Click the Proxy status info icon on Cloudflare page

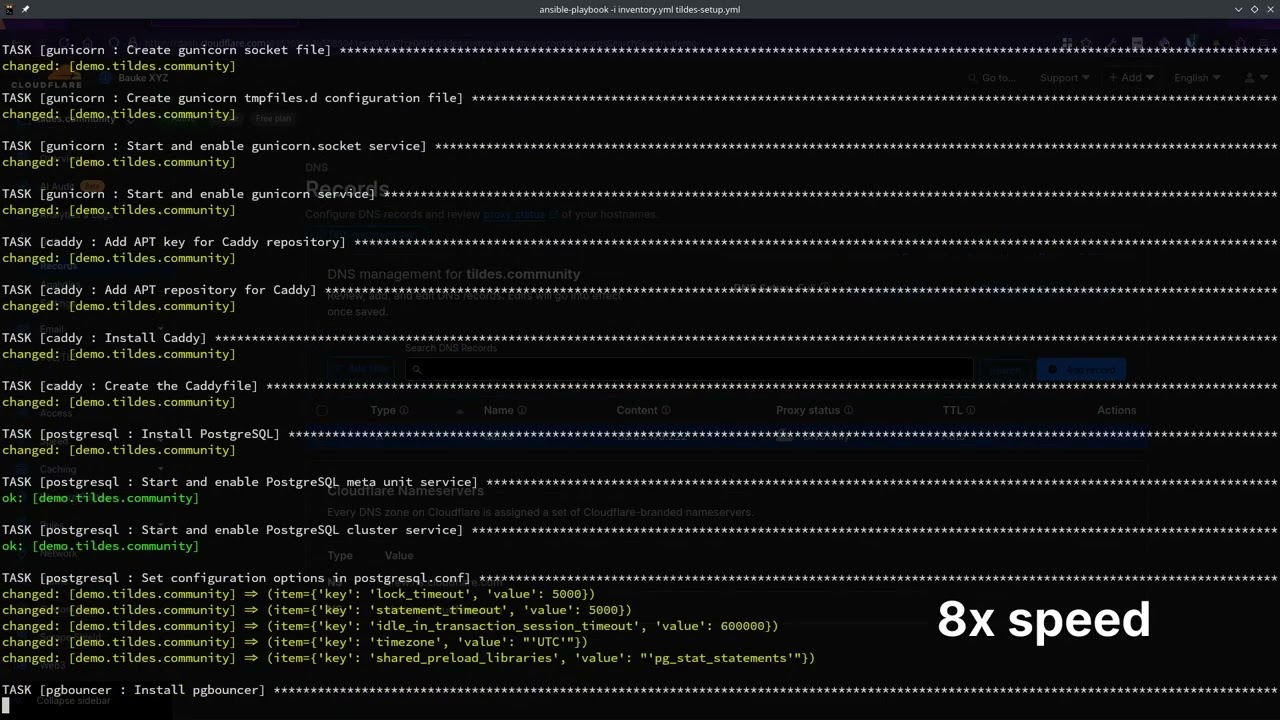[x=849, y=410]
